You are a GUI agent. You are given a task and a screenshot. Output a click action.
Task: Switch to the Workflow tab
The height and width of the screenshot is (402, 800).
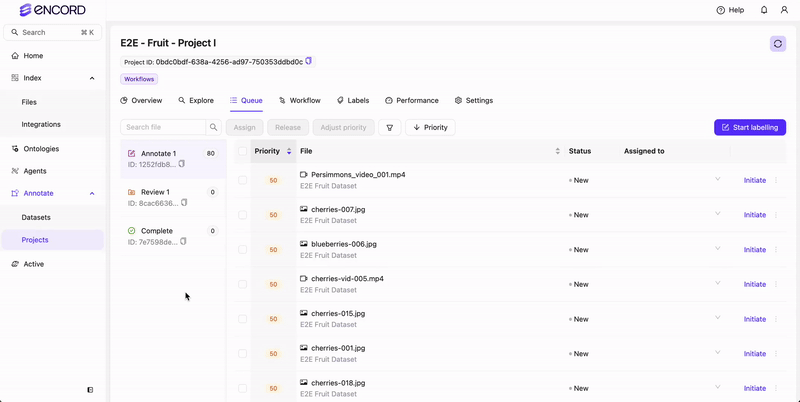coord(299,100)
